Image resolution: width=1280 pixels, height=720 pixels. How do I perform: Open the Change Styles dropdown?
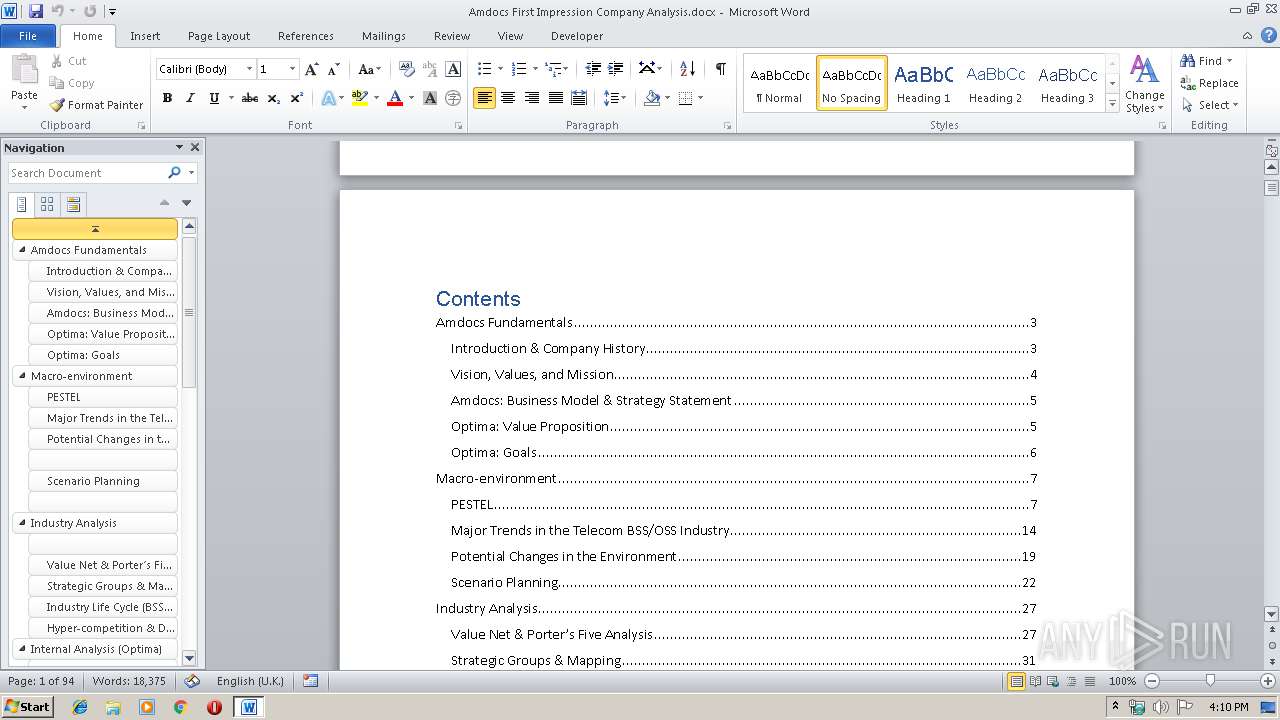tap(1144, 84)
